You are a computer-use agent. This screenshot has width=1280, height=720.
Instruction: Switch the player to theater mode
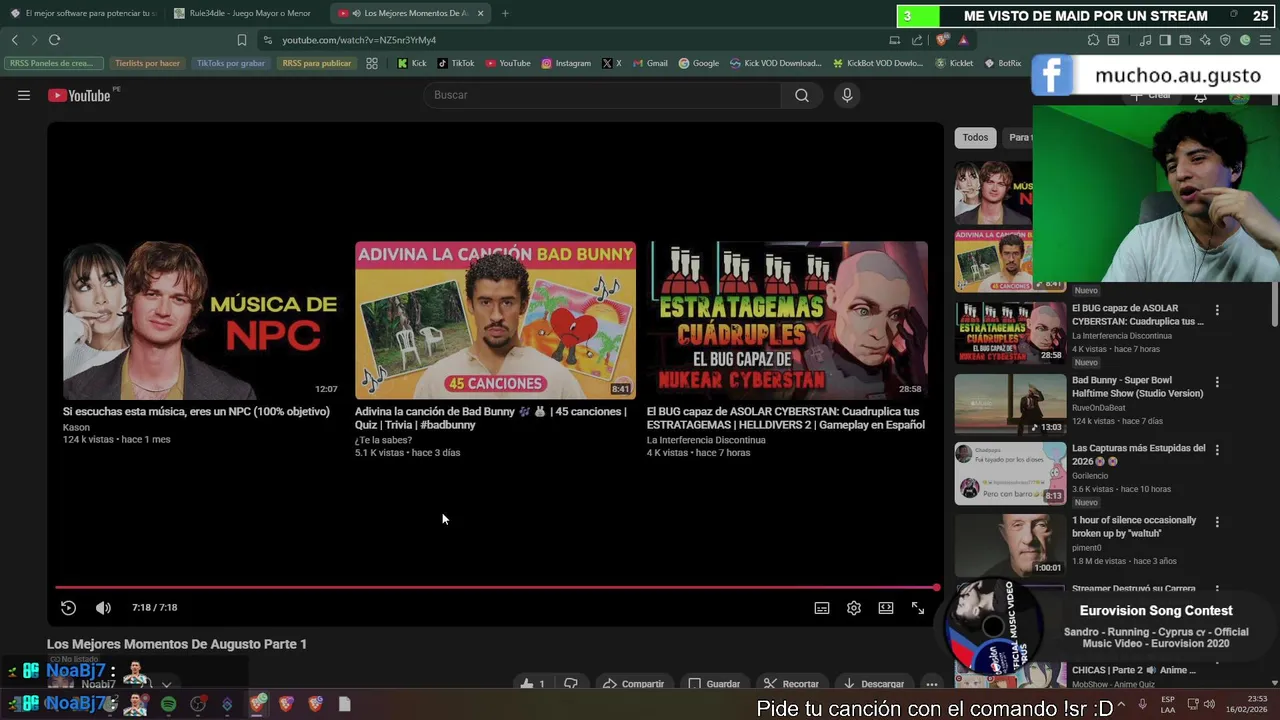click(x=886, y=608)
